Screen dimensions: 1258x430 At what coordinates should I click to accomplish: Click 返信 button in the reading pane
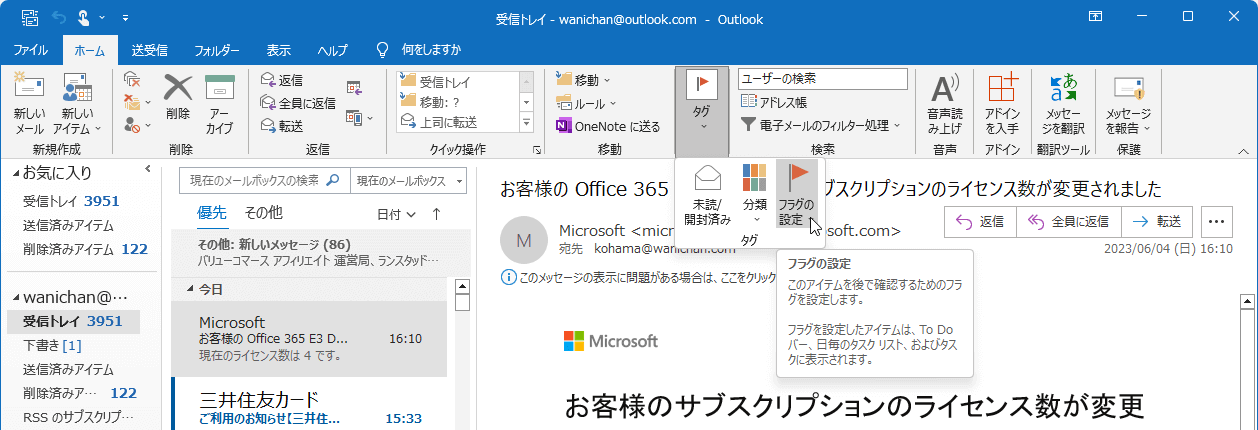[980, 221]
